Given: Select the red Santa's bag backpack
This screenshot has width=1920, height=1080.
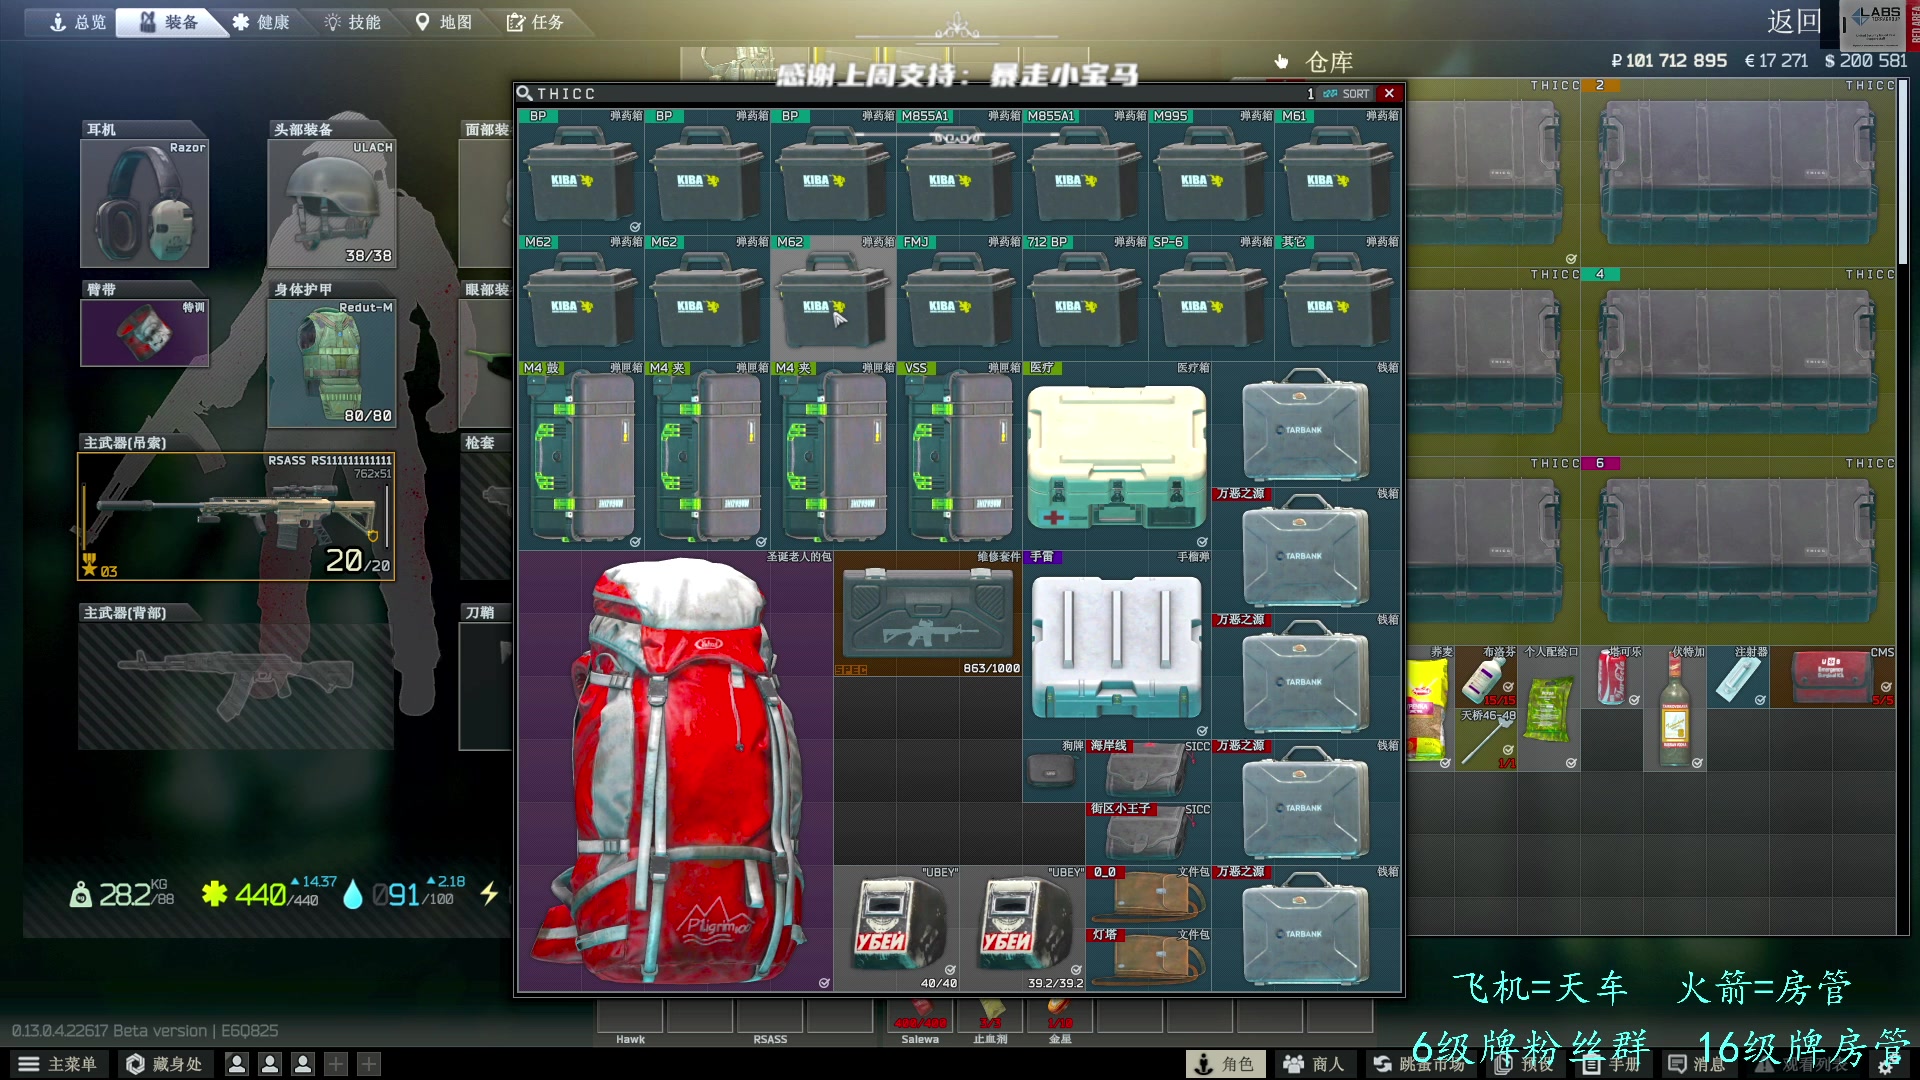Looking at the screenshot, I should [x=676, y=770].
